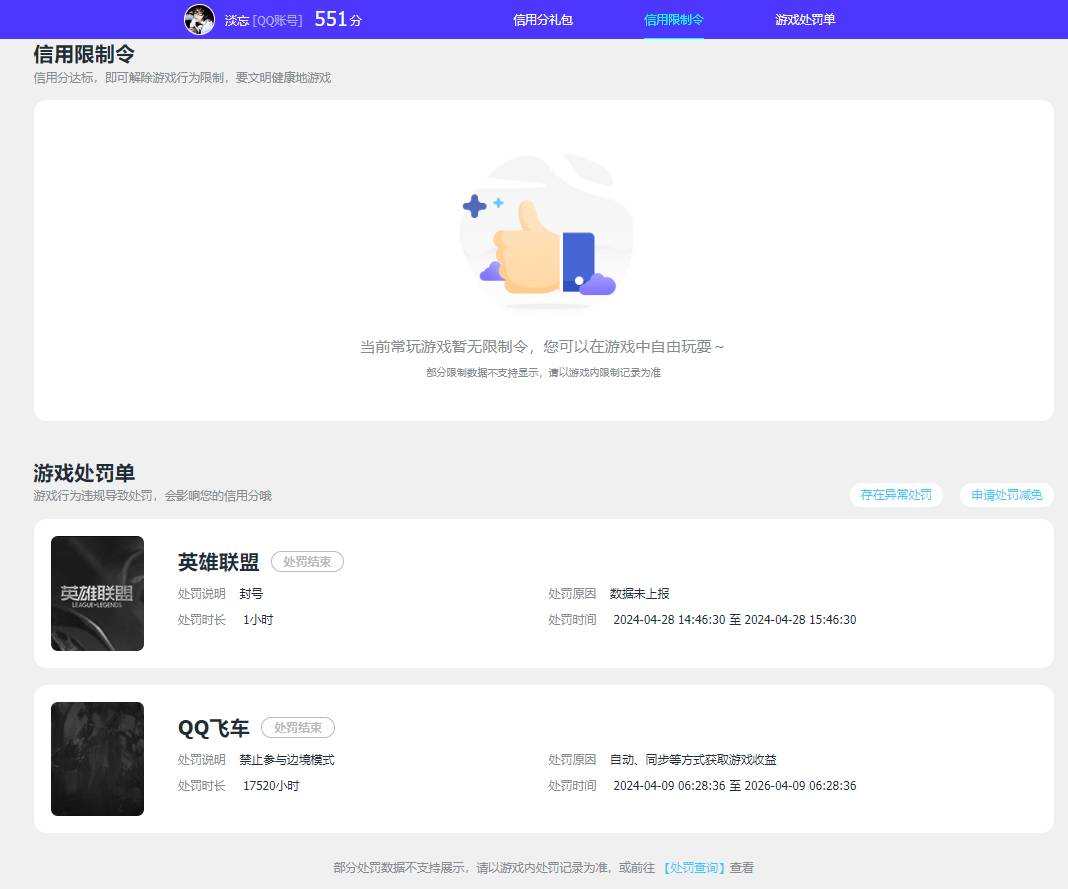The height and width of the screenshot is (889, 1068).
Task: Click the 申请处罚减免 button
Action: [x=1007, y=495]
